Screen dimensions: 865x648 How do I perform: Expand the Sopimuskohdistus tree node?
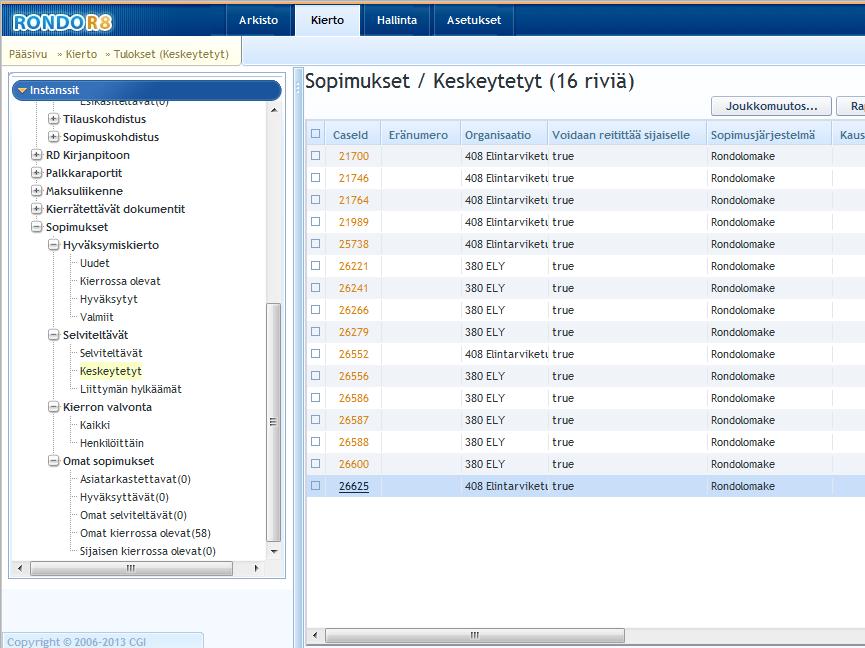click(x=54, y=137)
